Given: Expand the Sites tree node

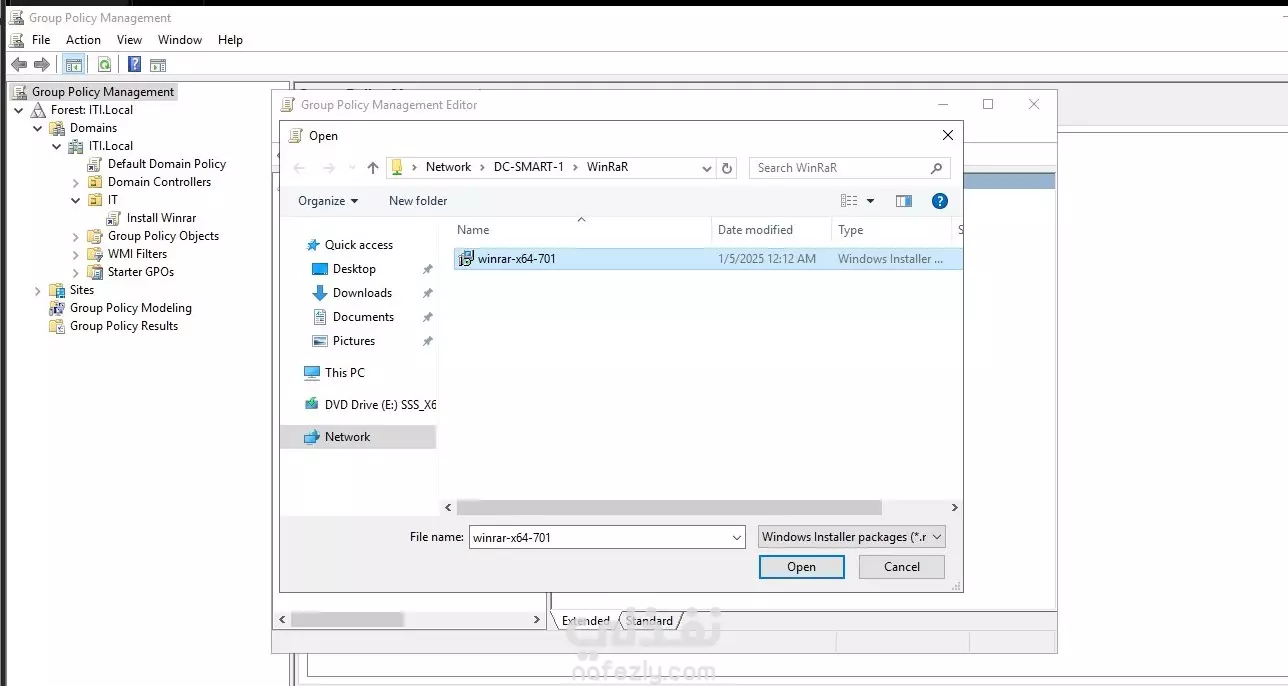Looking at the screenshot, I should 38,290.
